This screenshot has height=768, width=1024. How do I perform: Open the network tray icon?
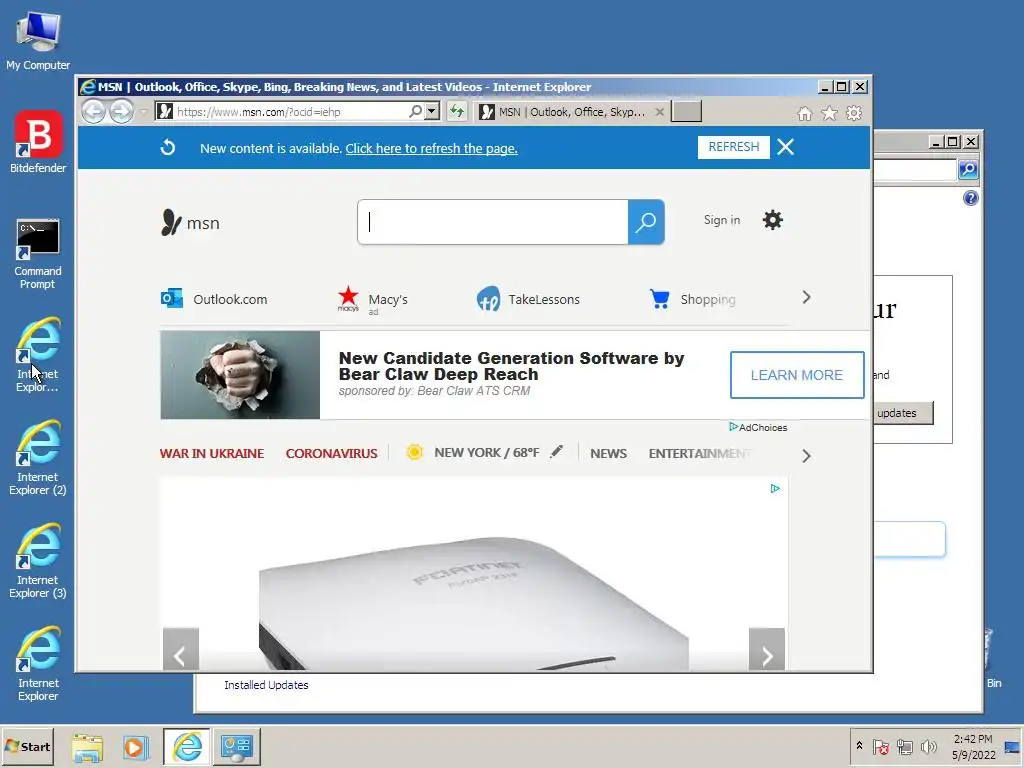(x=904, y=746)
